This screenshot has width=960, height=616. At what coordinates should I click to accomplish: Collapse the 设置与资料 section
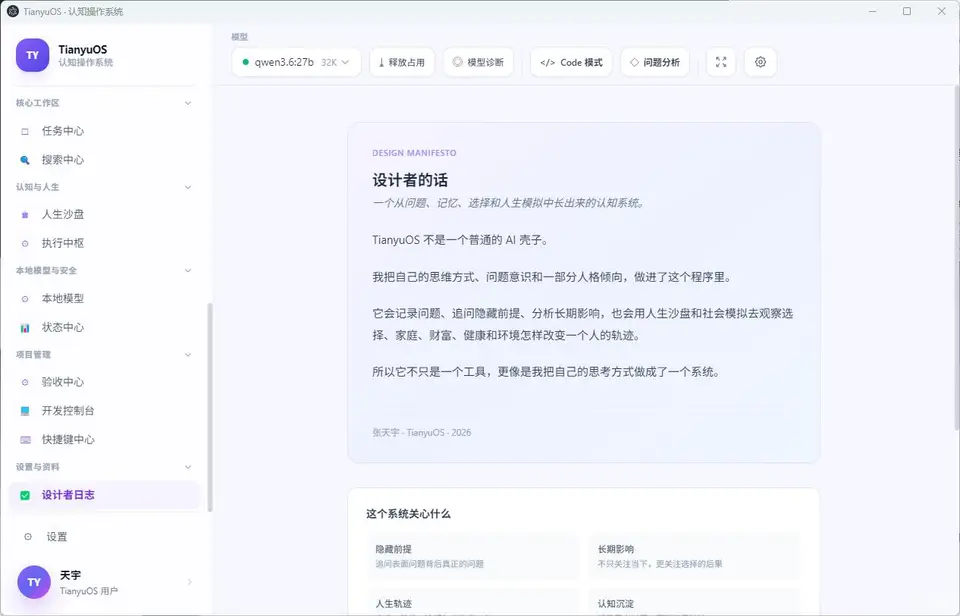coord(188,467)
